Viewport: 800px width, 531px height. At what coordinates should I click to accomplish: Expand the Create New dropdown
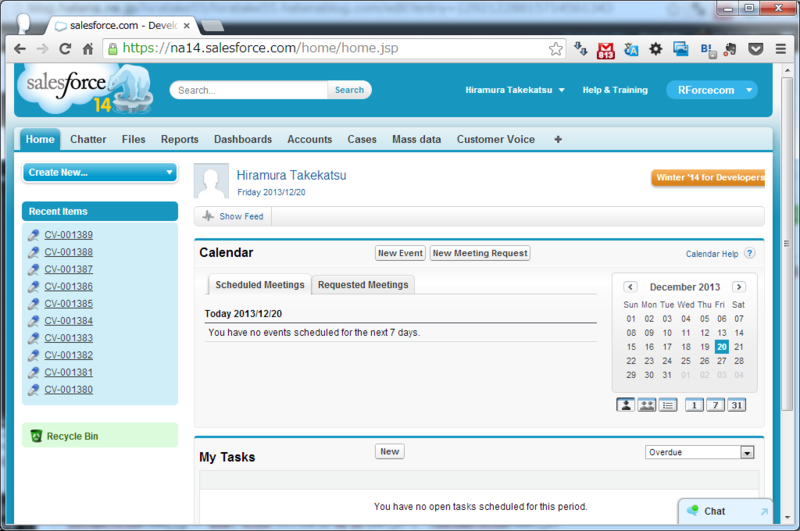(100, 172)
